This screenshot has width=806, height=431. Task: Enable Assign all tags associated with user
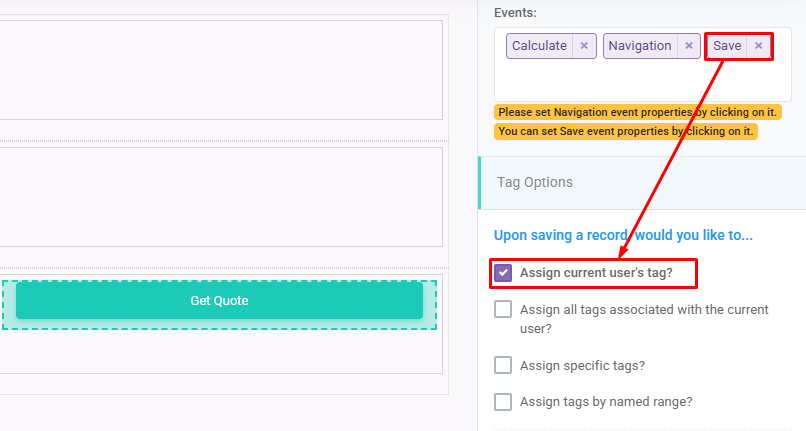pos(504,309)
